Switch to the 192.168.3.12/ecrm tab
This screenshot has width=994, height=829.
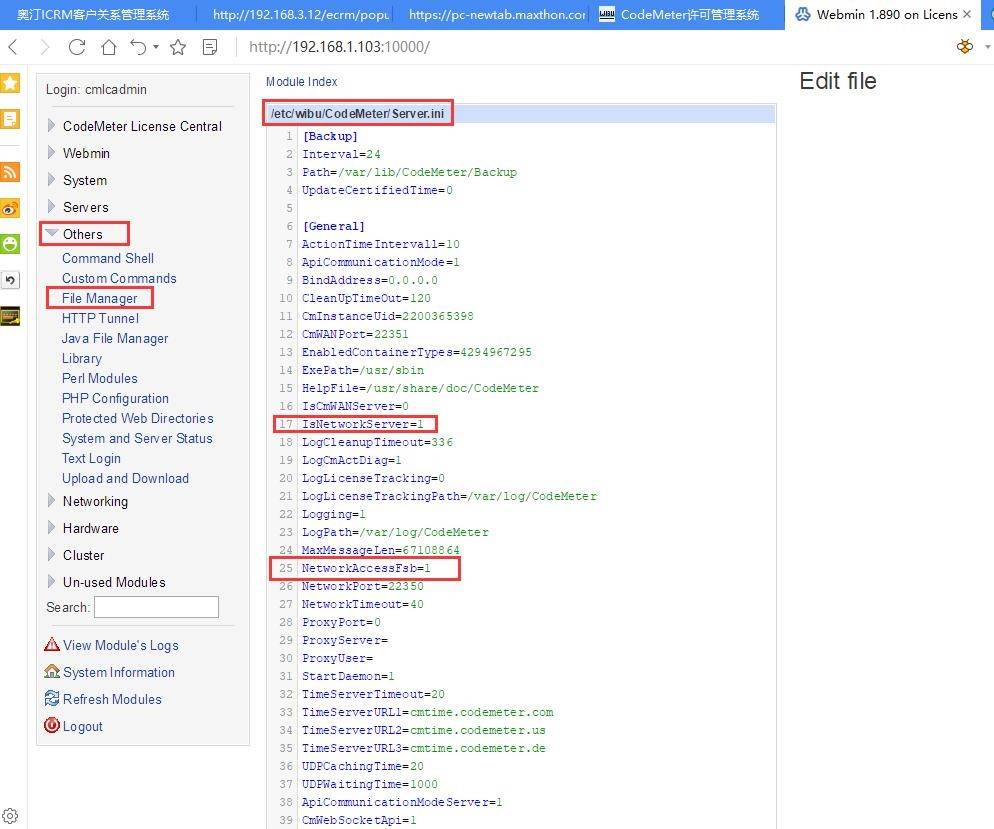tap(300, 15)
